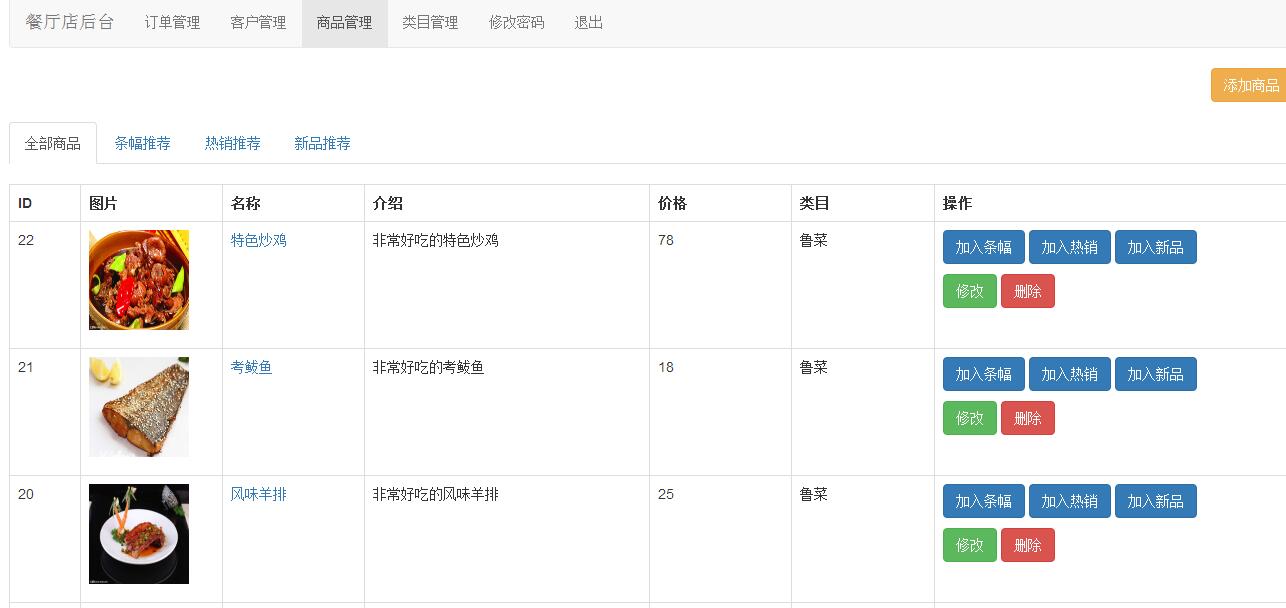
Task: Open the 特色炒鸡 product name link
Action: click(258, 241)
